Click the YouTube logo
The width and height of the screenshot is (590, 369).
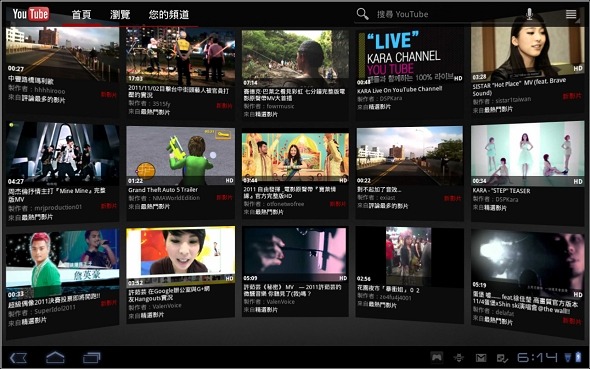(30, 14)
